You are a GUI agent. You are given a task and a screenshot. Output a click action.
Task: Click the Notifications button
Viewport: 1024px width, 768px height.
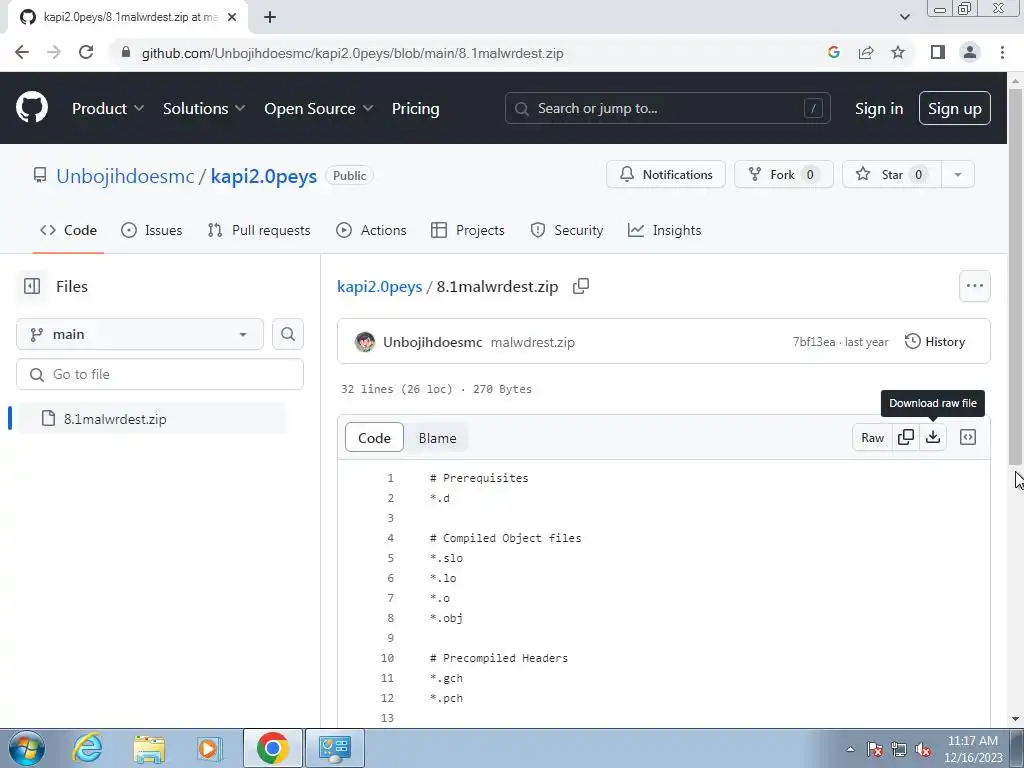tap(665, 174)
